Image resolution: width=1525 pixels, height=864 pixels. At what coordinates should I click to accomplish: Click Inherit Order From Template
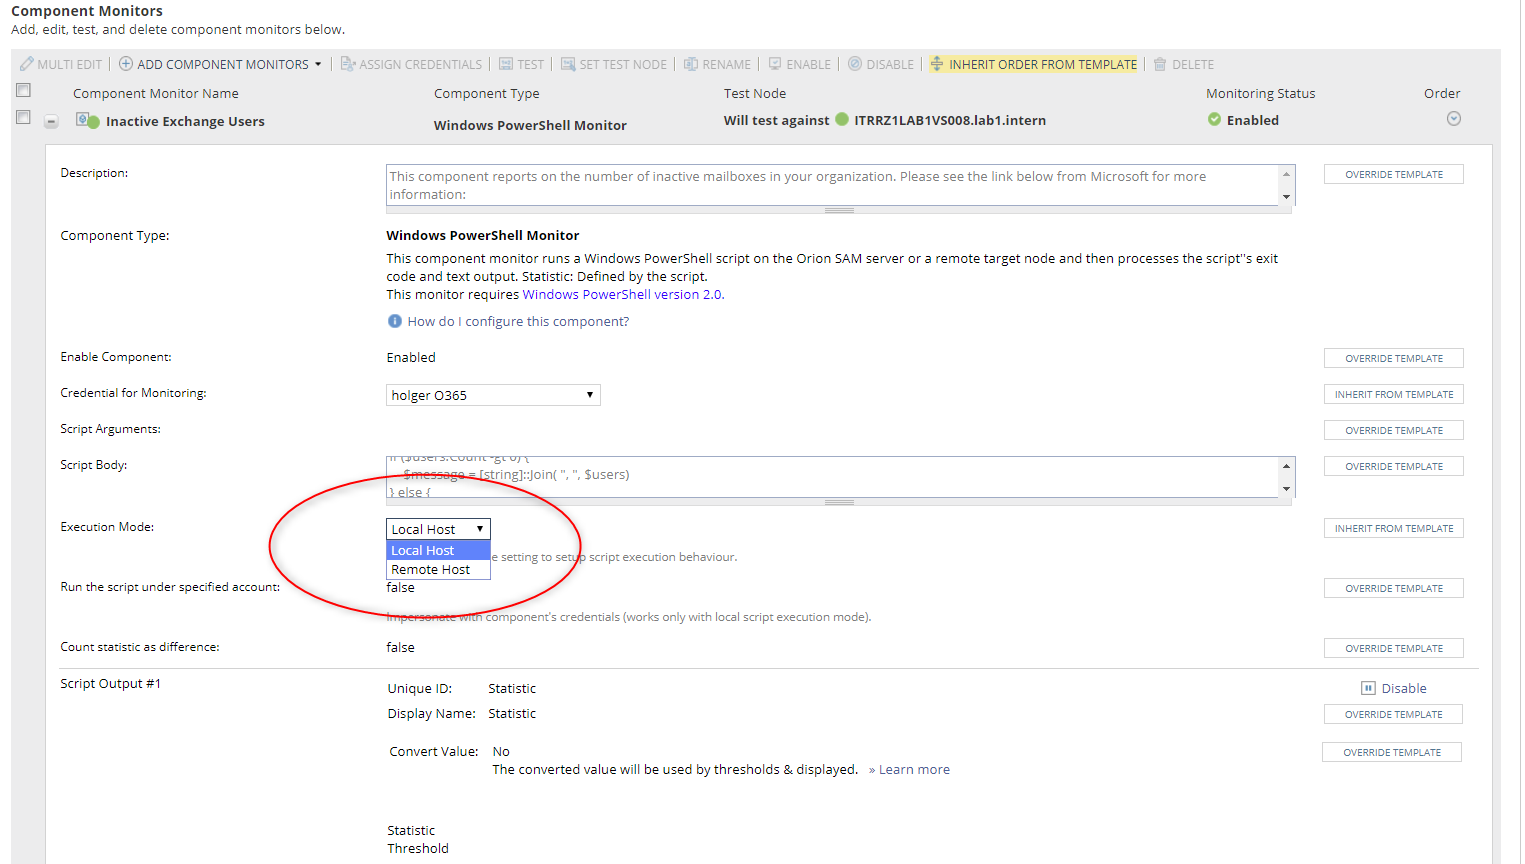coord(1034,64)
